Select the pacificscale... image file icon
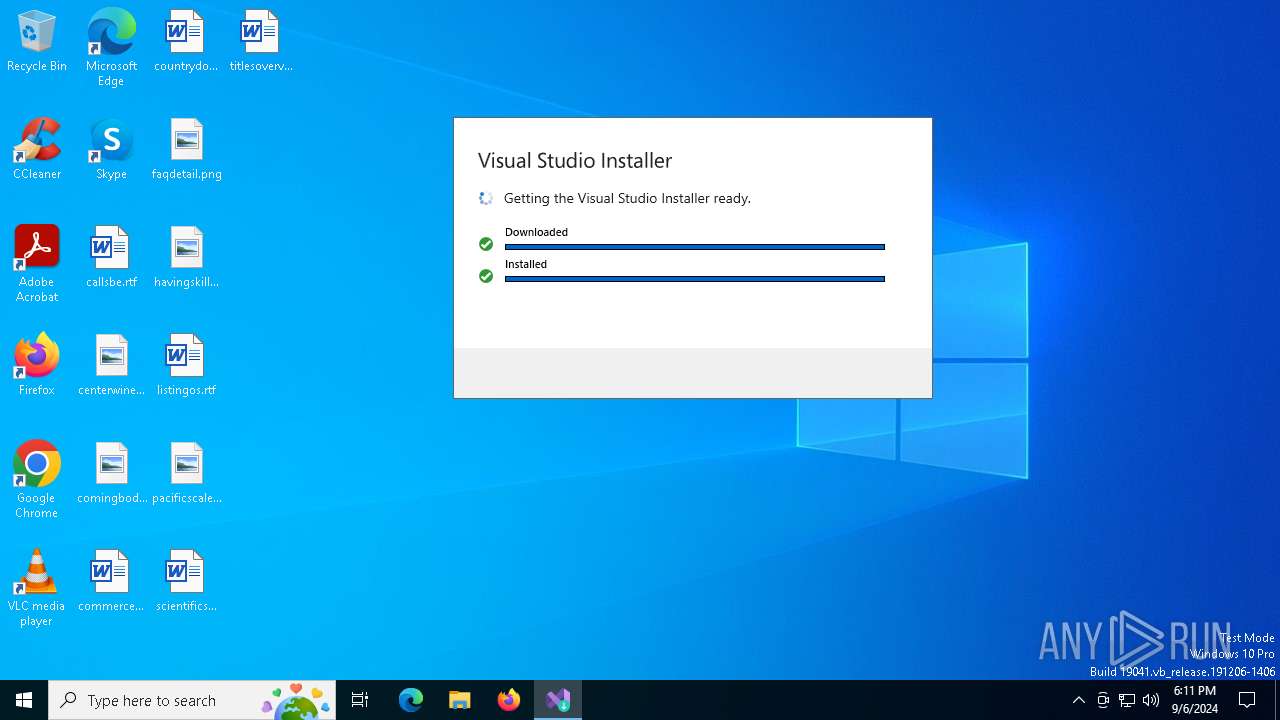The height and width of the screenshot is (720, 1280). (x=186, y=473)
